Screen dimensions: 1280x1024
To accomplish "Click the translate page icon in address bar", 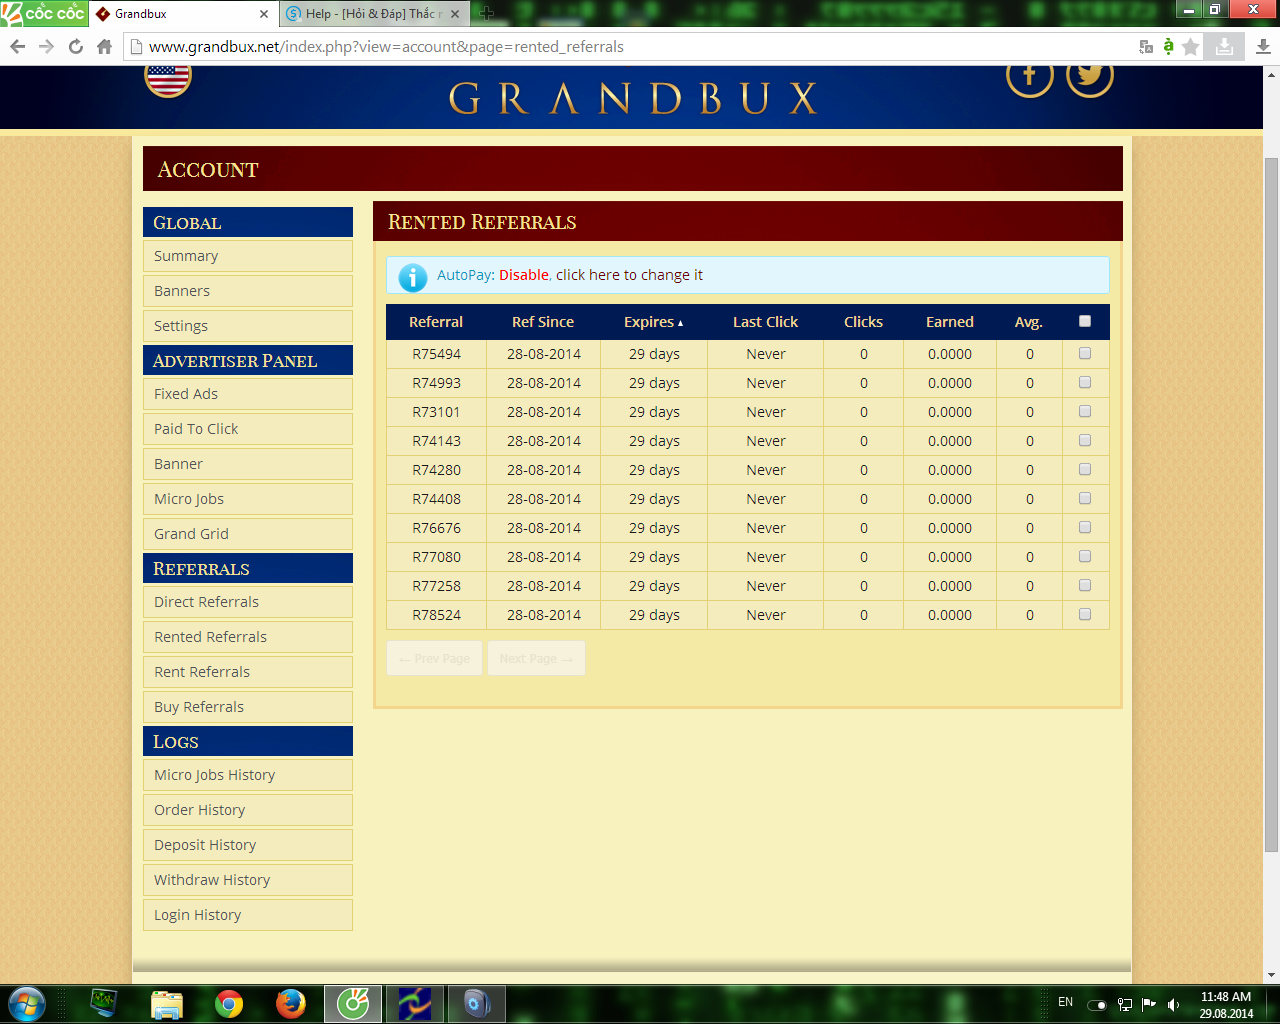I will point(1146,47).
